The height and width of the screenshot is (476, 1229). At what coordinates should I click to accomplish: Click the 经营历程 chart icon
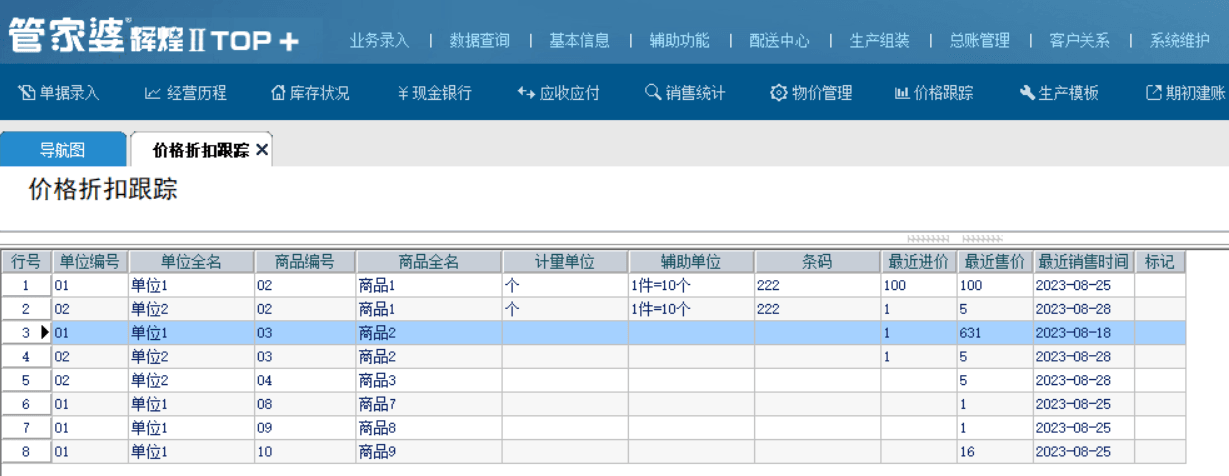[153, 93]
